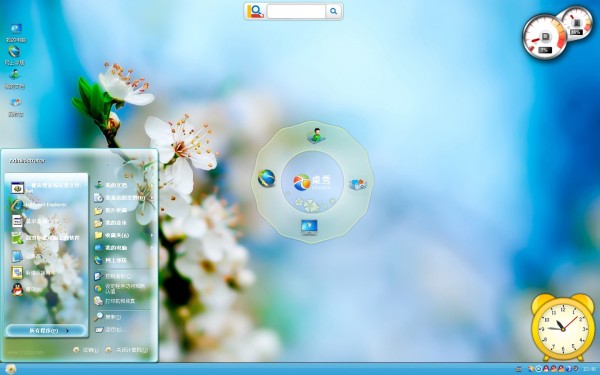Viewport: 600px width, 375px height.
Task: Click the 桌秀 logo in the dock center
Action: 312,182
